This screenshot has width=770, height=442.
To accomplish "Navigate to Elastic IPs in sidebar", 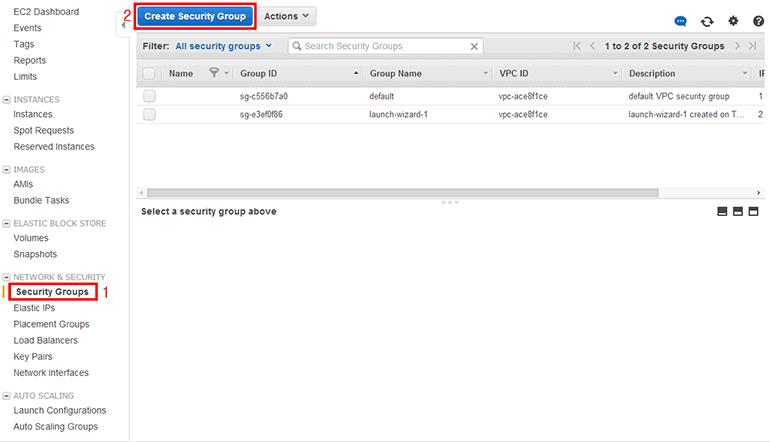I will tap(34, 308).
